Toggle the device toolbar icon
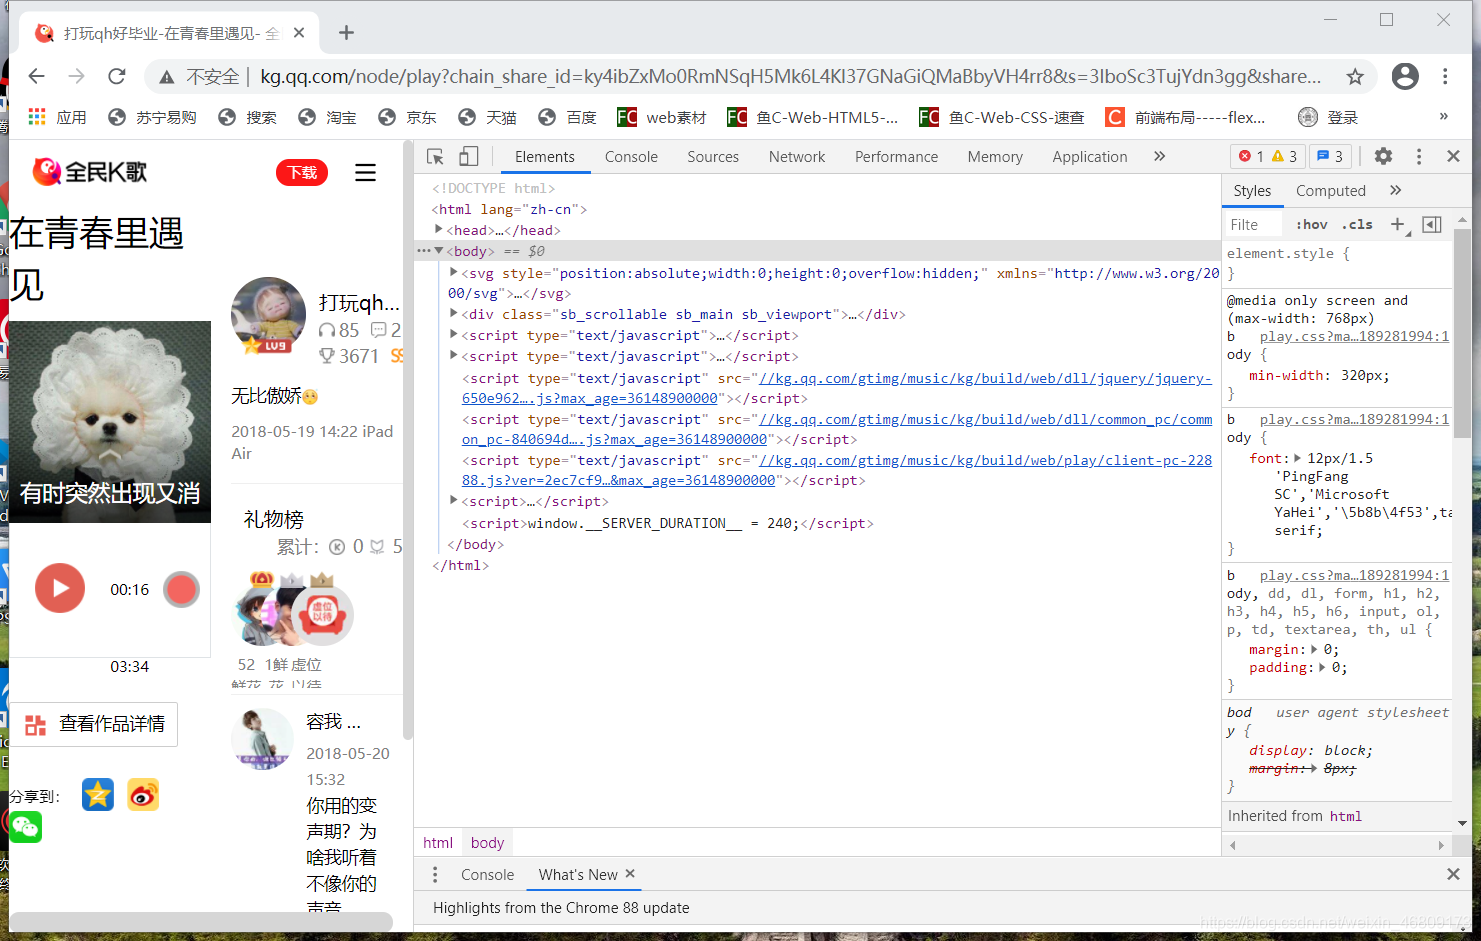 (x=469, y=156)
